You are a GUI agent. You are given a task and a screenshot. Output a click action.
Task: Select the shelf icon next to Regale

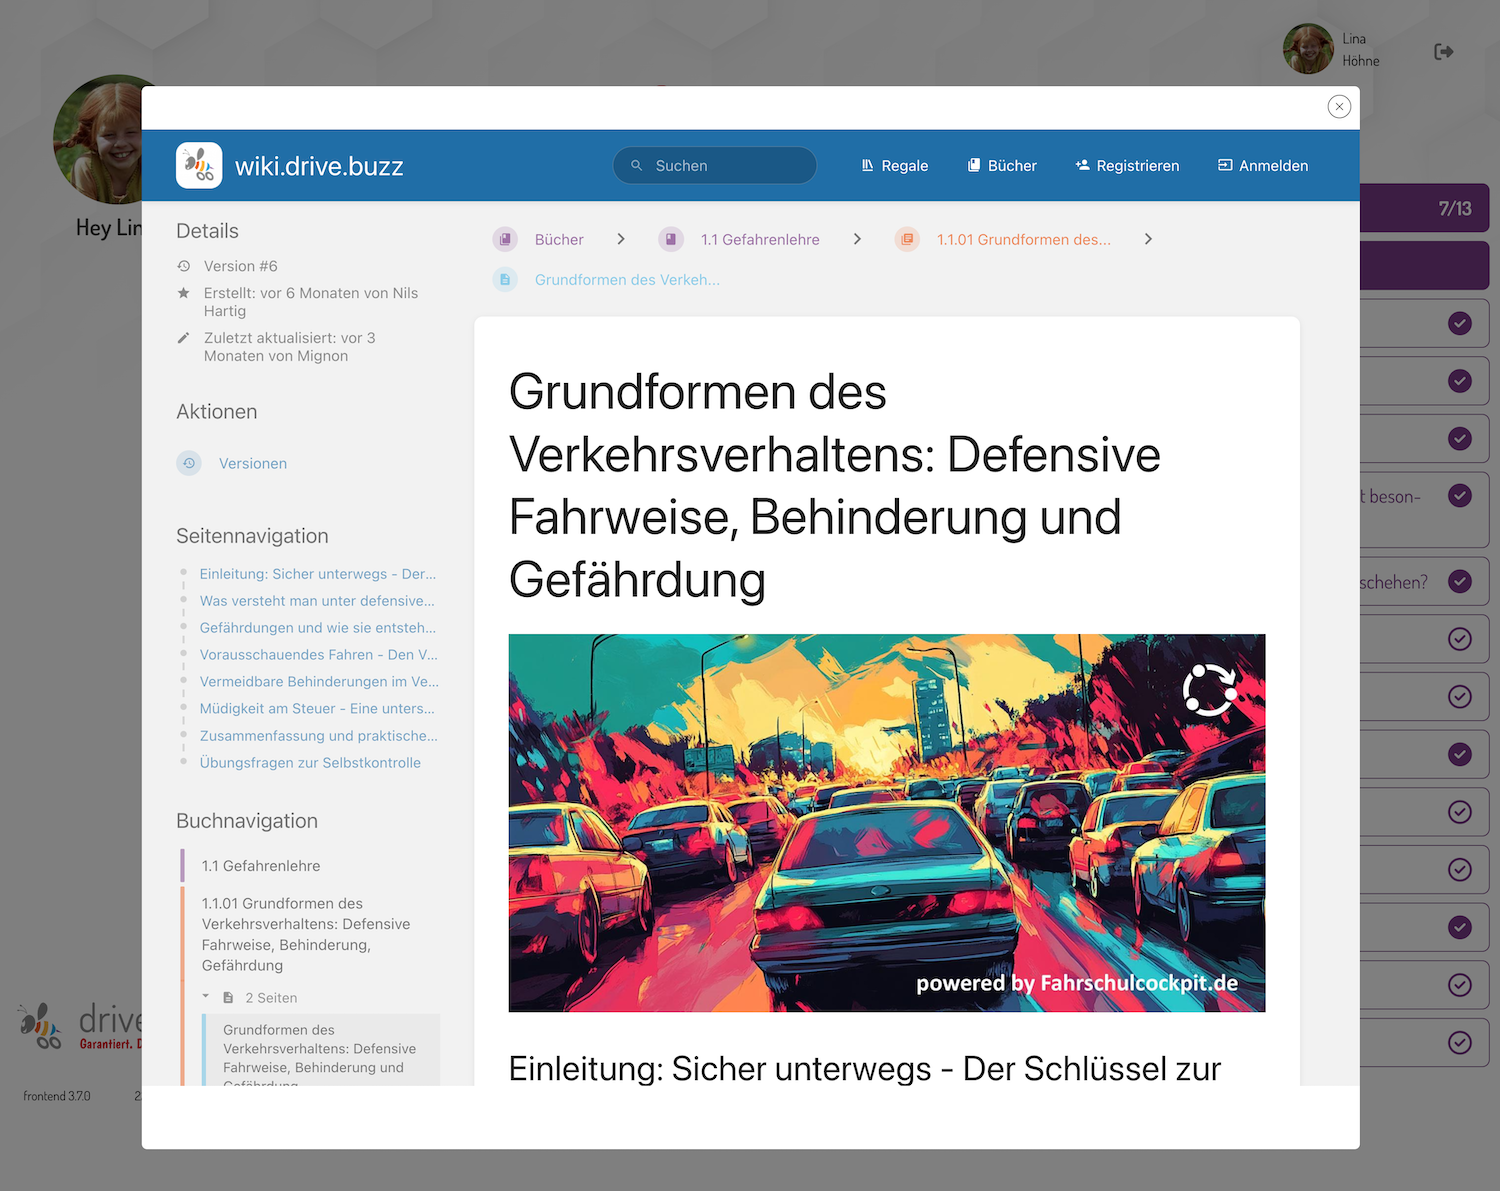(x=866, y=165)
